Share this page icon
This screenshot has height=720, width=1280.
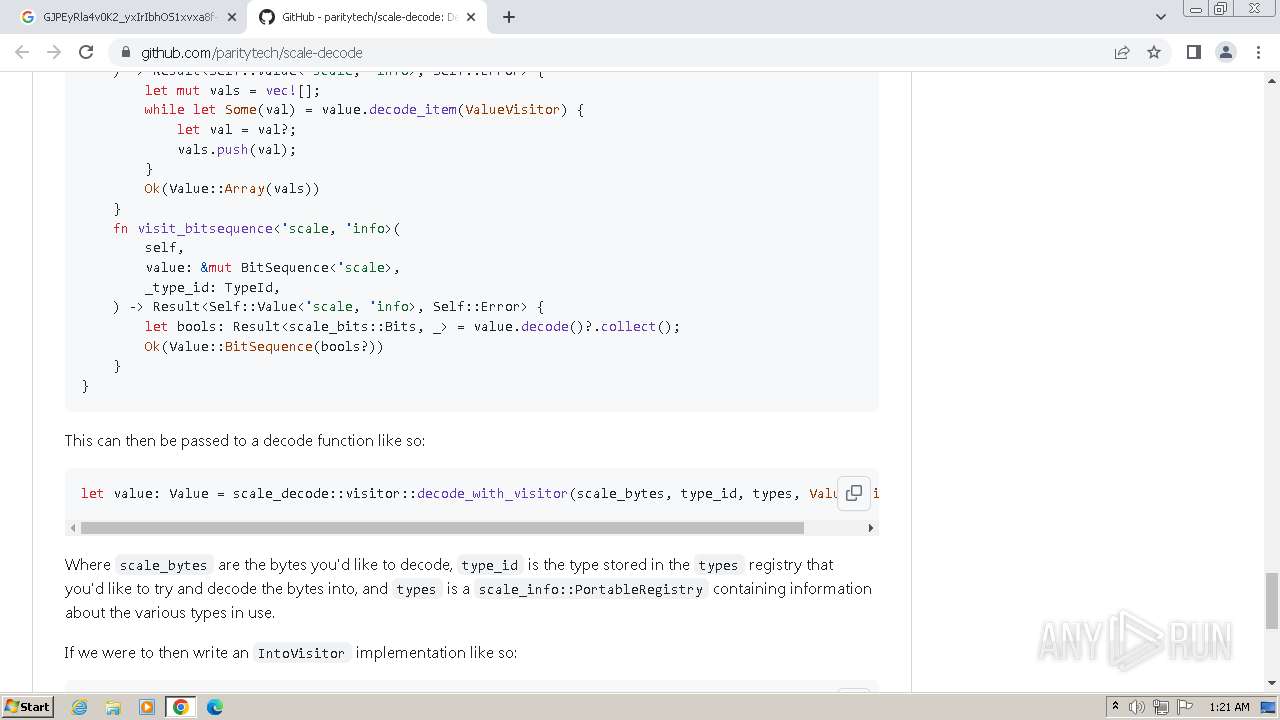click(x=1122, y=52)
